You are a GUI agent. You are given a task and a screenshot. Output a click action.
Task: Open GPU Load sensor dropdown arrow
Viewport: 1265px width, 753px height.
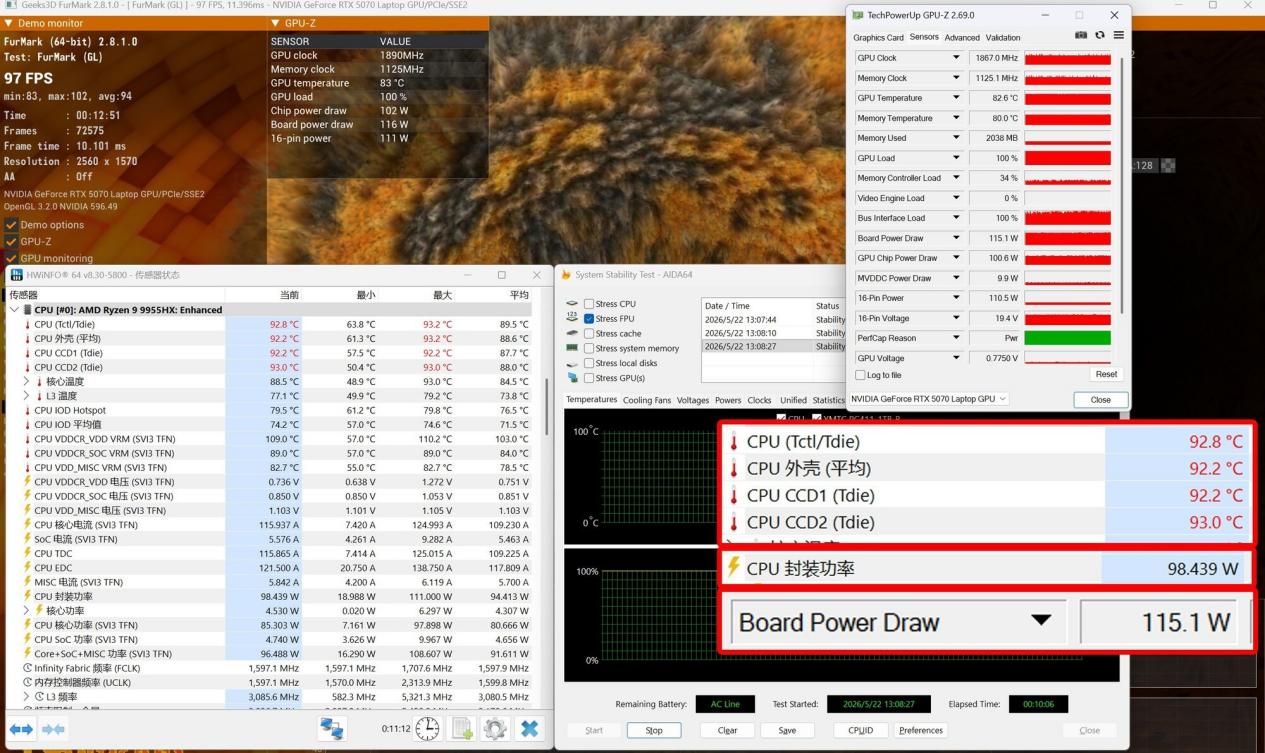pos(956,158)
